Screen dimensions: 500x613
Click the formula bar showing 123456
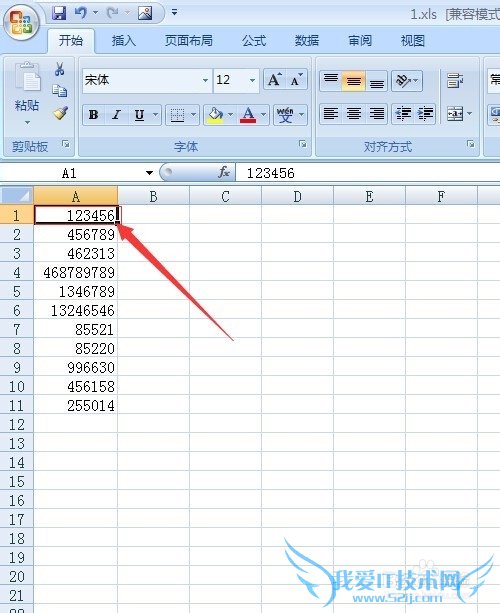point(367,173)
